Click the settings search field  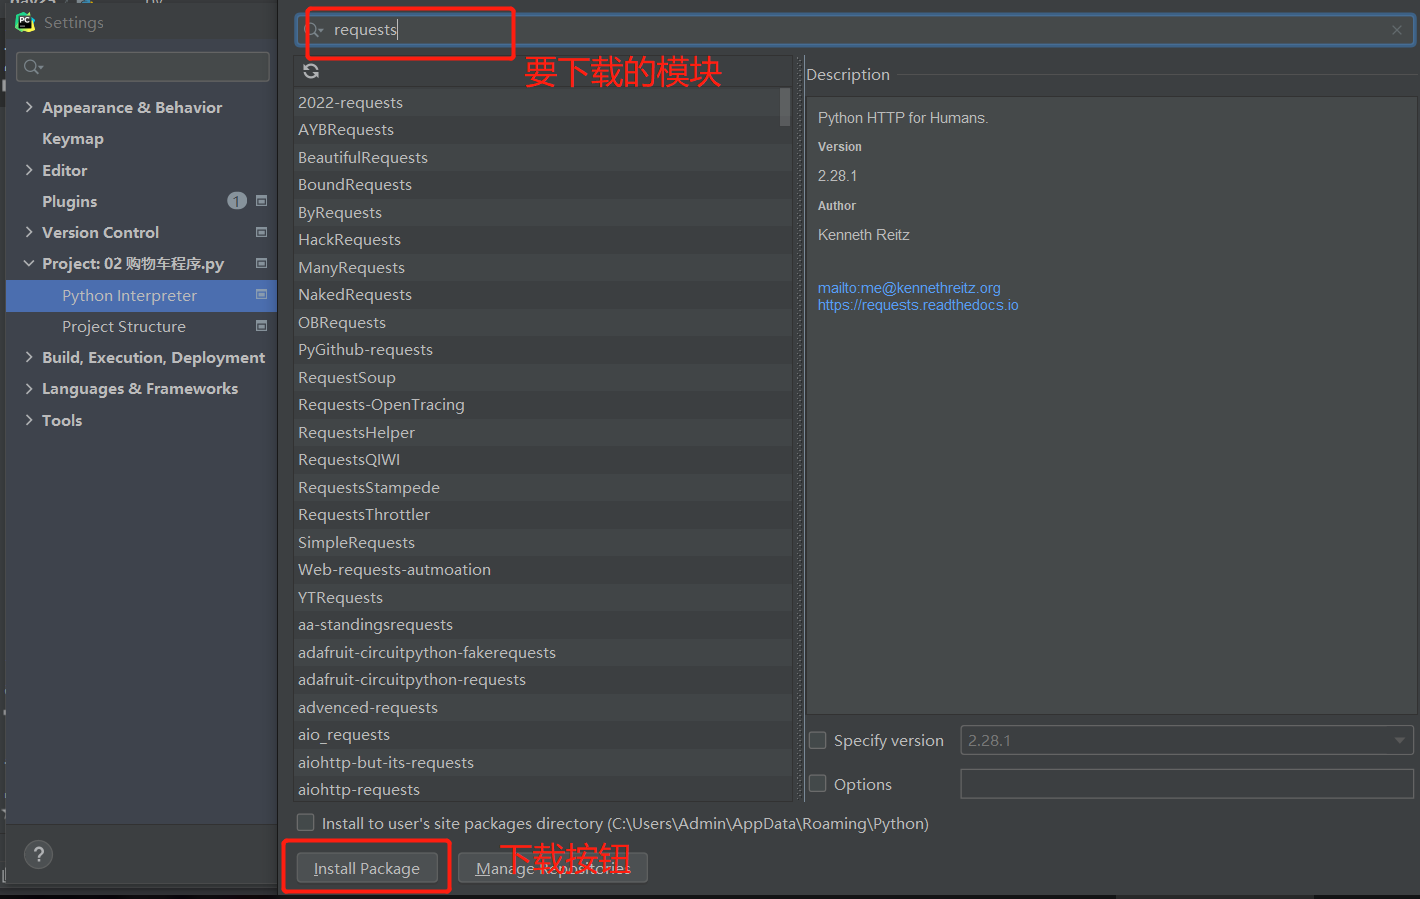143,67
